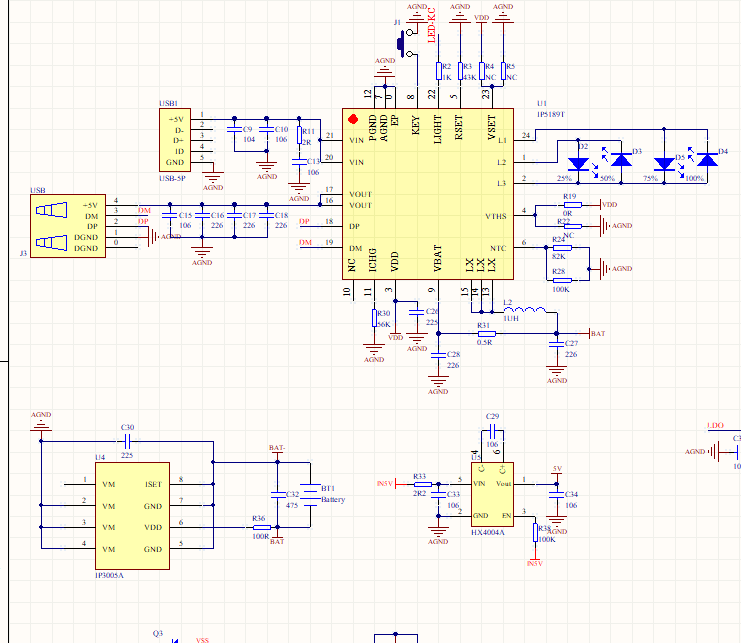Click the J1 push-button switch symbol
Viewport: 741px width, 643px height.
407,43
